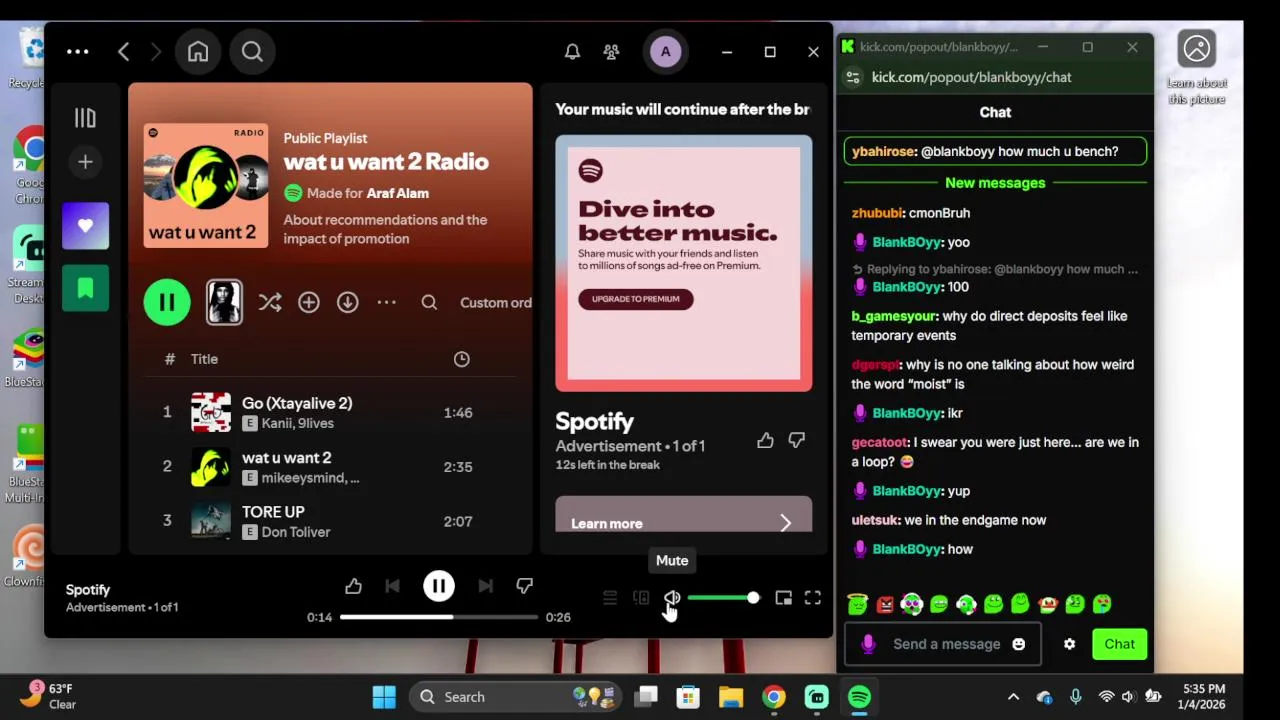This screenshot has height=720, width=1280.
Task: Open File Explorer from the taskbar
Action: (x=731, y=697)
